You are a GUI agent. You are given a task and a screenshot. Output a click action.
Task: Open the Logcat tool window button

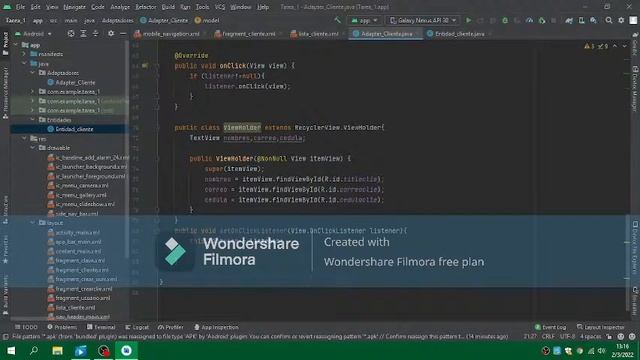pyautogui.click(x=137, y=327)
